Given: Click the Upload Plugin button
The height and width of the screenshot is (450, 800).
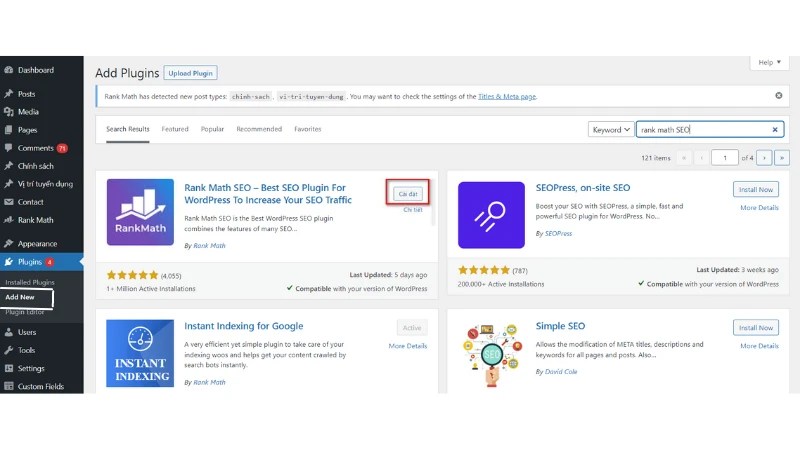Looking at the screenshot, I should [x=190, y=73].
